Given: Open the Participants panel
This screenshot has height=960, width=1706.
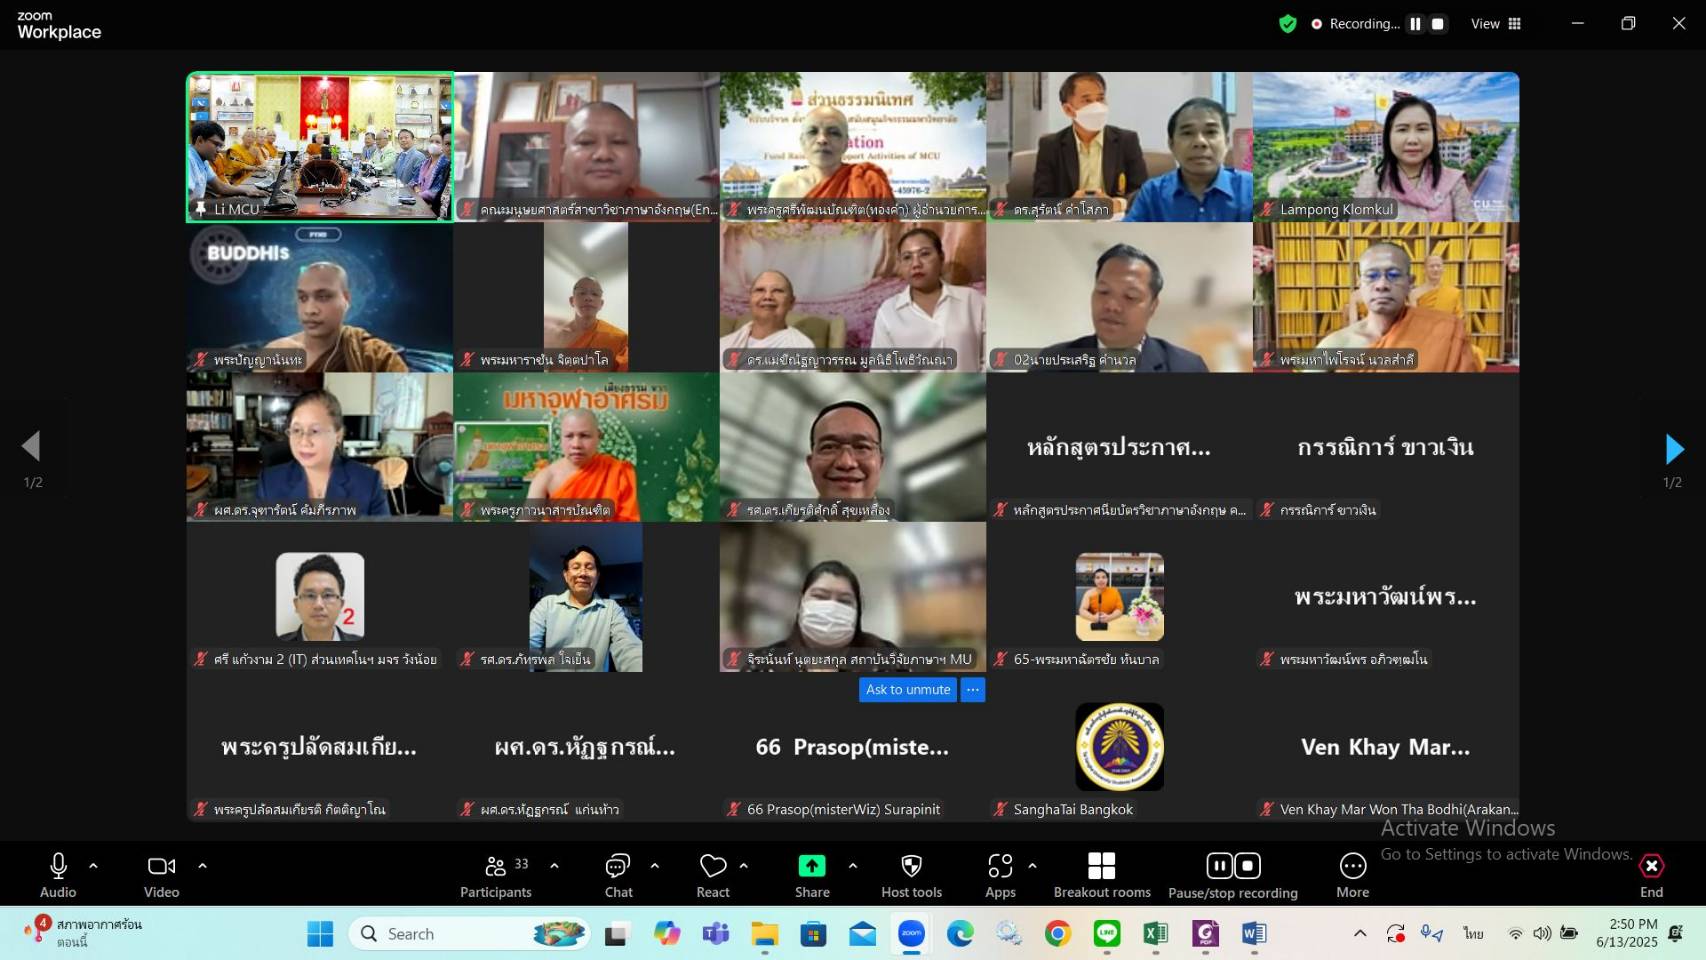Looking at the screenshot, I should (496, 875).
